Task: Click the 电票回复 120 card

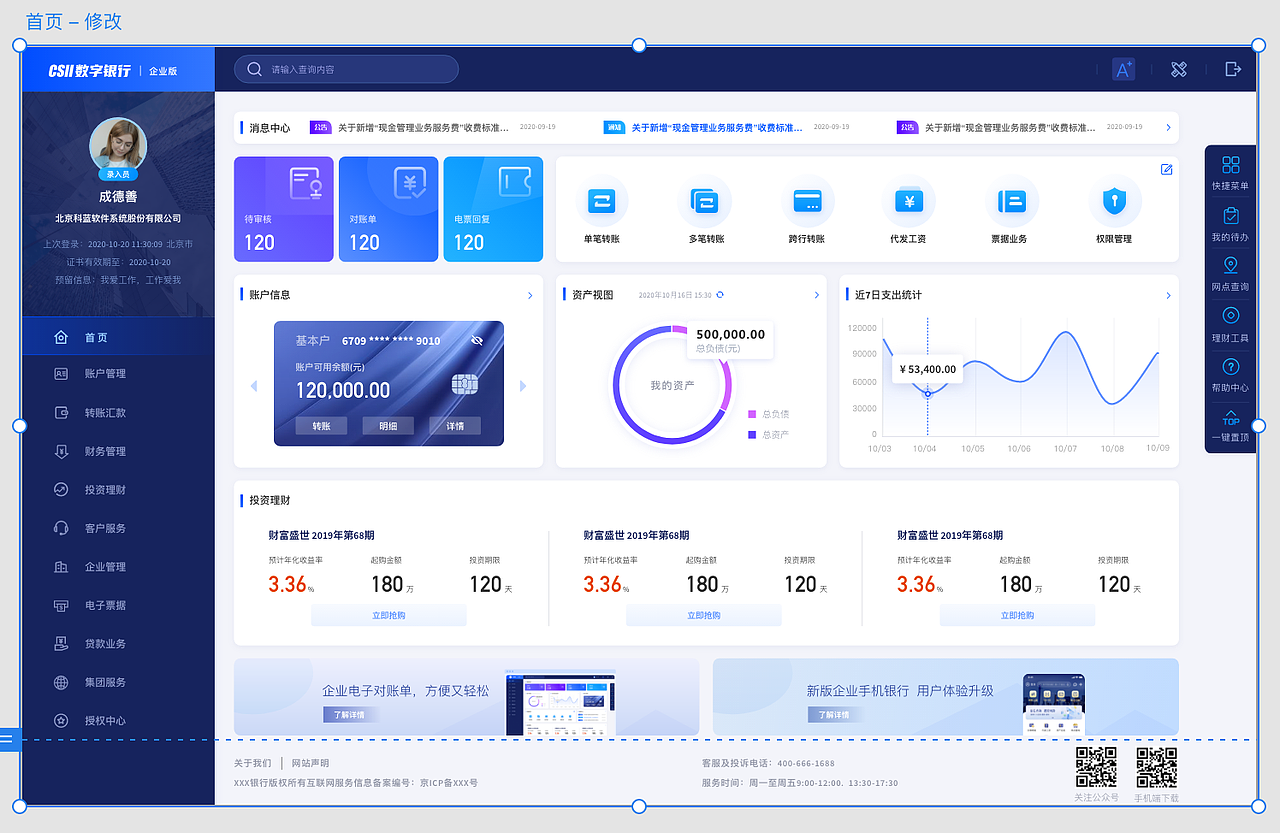Action: pyautogui.click(x=493, y=209)
